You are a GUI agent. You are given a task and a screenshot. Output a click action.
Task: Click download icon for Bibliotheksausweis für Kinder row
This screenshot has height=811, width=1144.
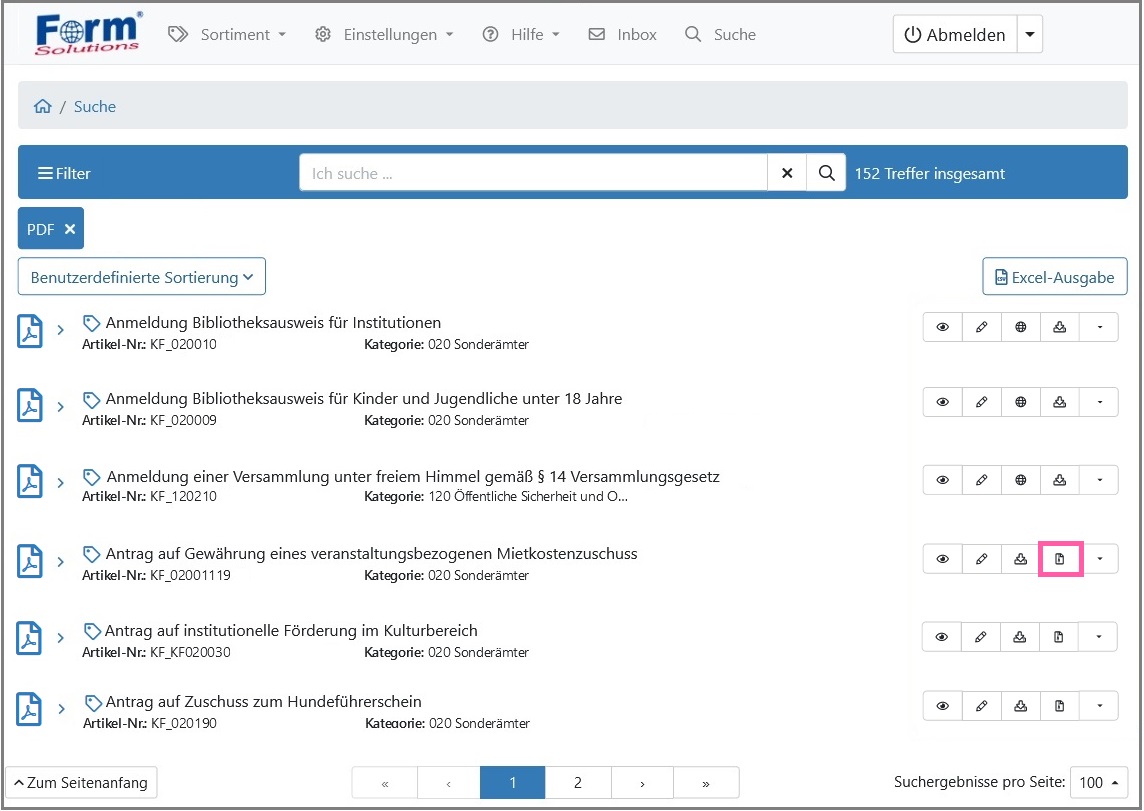pyautogui.click(x=1059, y=402)
